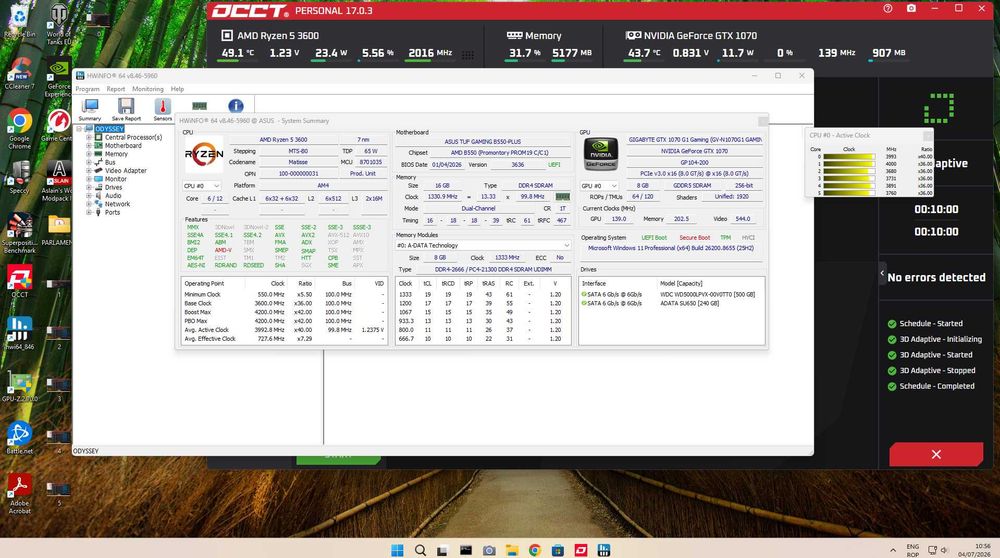This screenshot has height=558, width=1000.
Task: Click the ODYSSEY status bar text
Action: [x=86, y=451]
